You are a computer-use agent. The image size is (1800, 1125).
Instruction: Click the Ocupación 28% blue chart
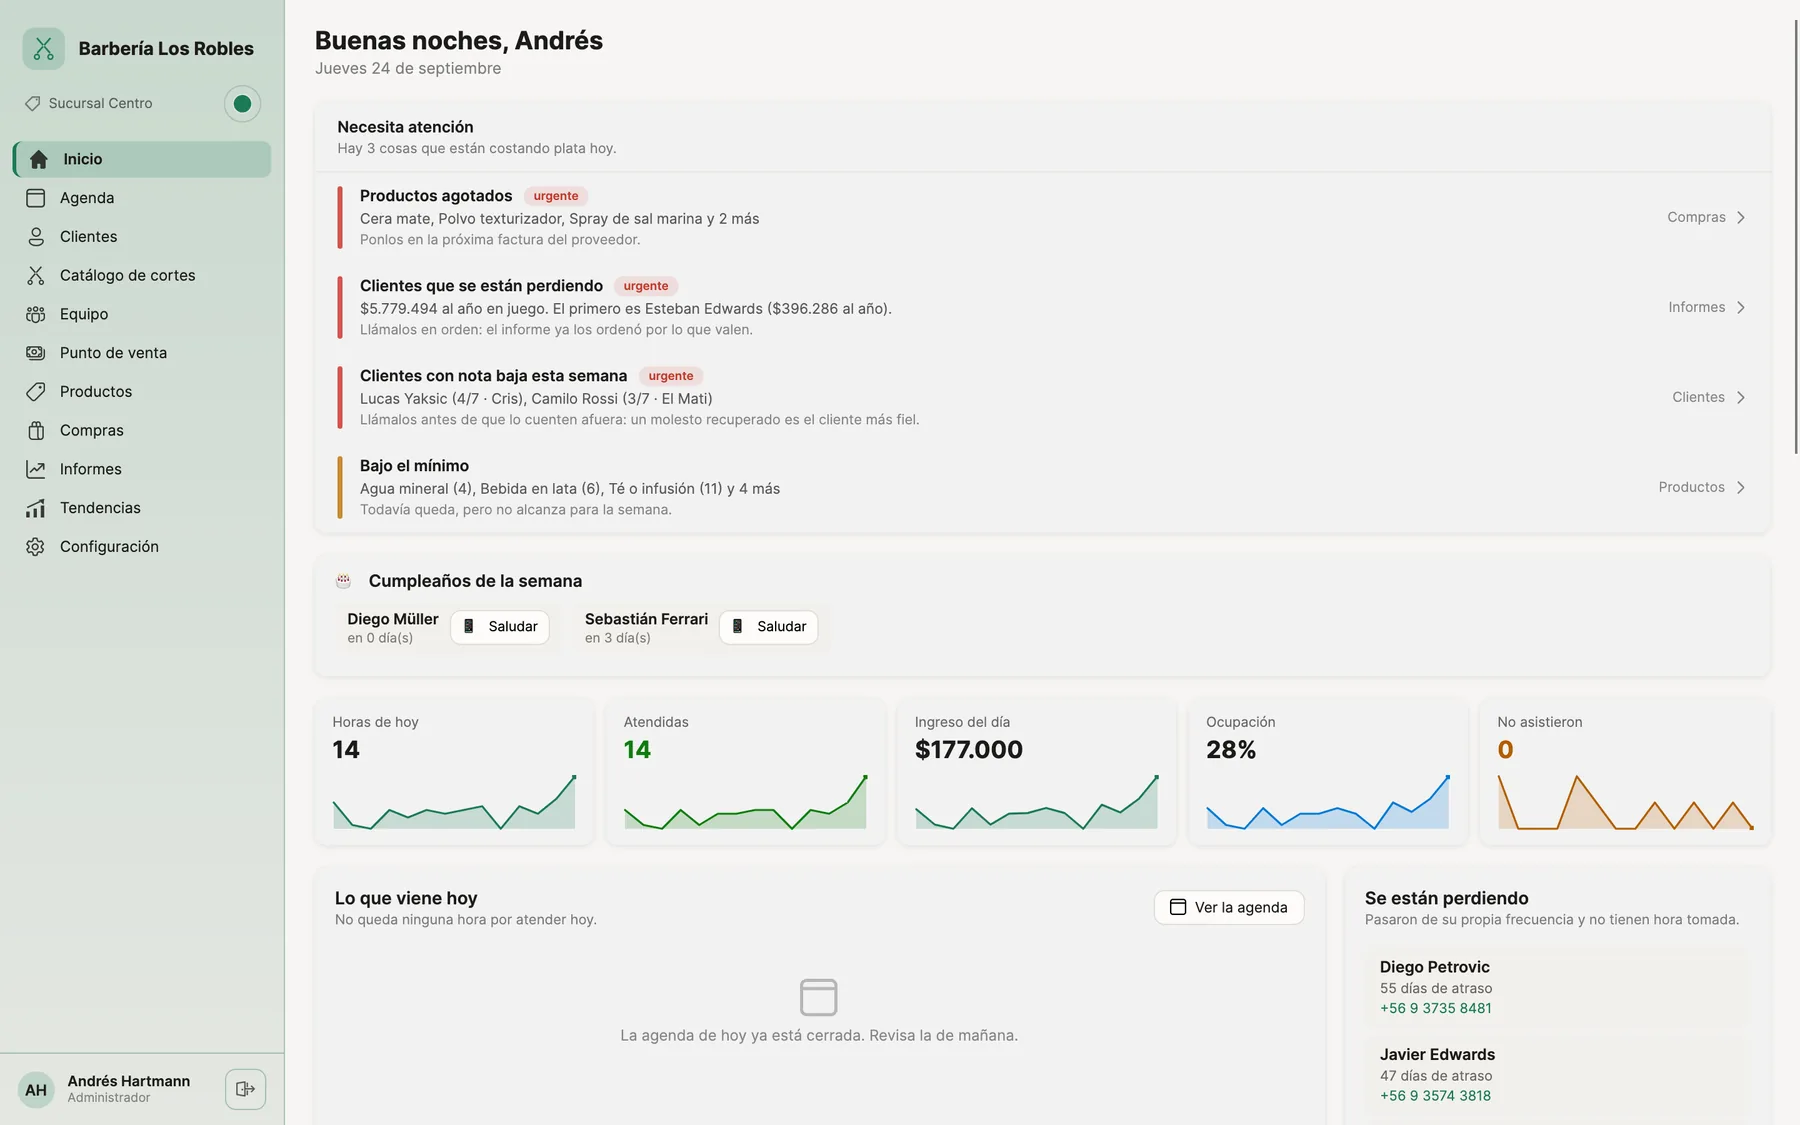pyautogui.click(x=1328, y=802)
